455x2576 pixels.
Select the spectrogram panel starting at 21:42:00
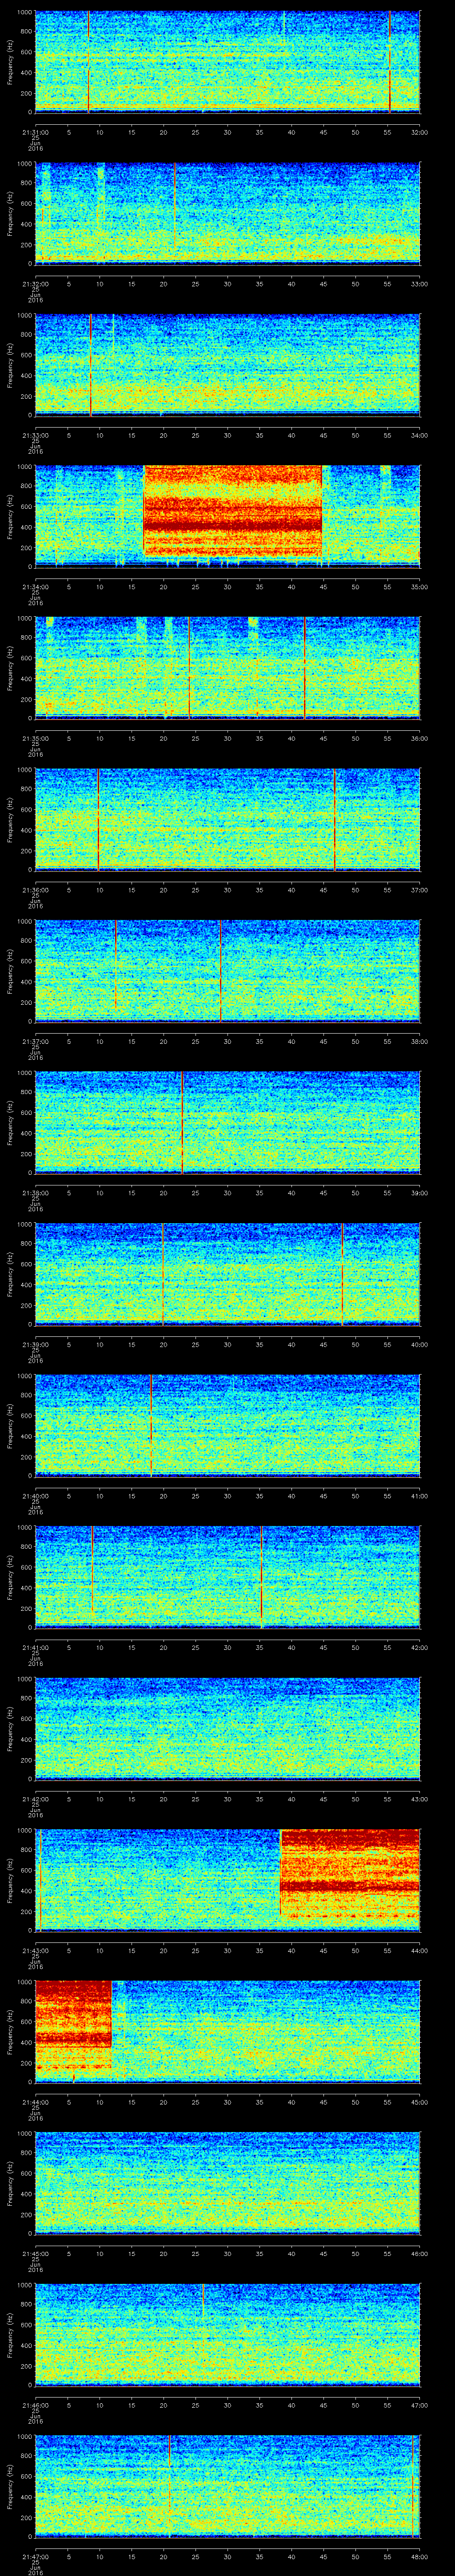pos(227,1729)
